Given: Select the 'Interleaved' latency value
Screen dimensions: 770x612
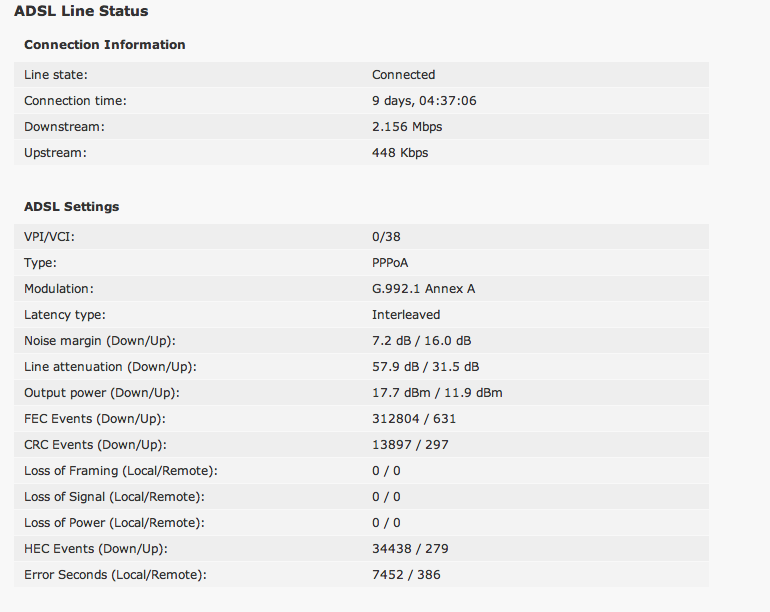Looking at the screenshot, I should tap(406, 315).
